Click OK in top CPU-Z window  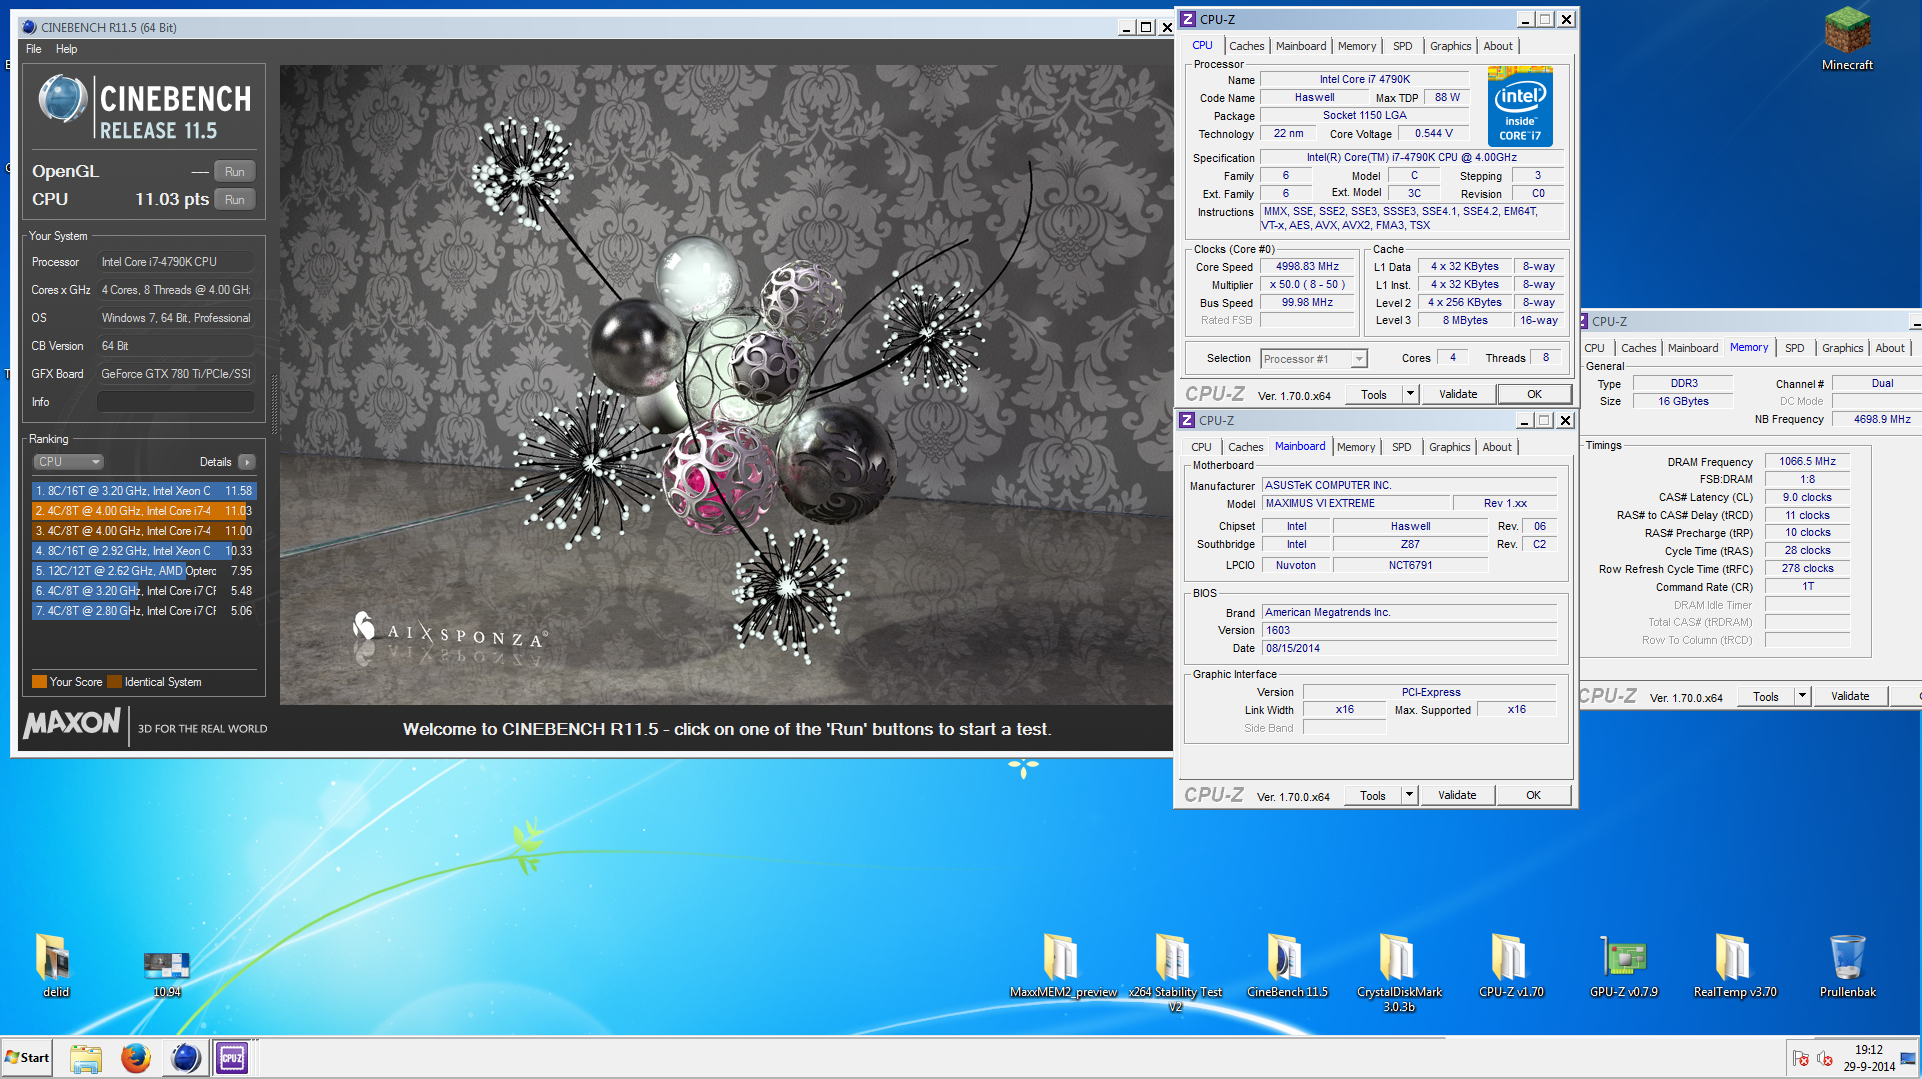point(1534,394)
